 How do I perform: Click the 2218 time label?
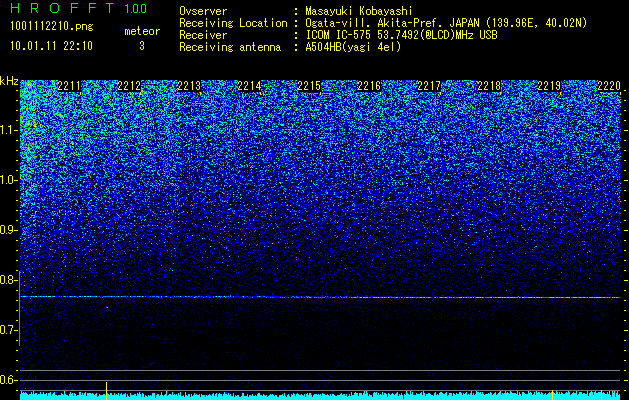(x=489, y=86)
